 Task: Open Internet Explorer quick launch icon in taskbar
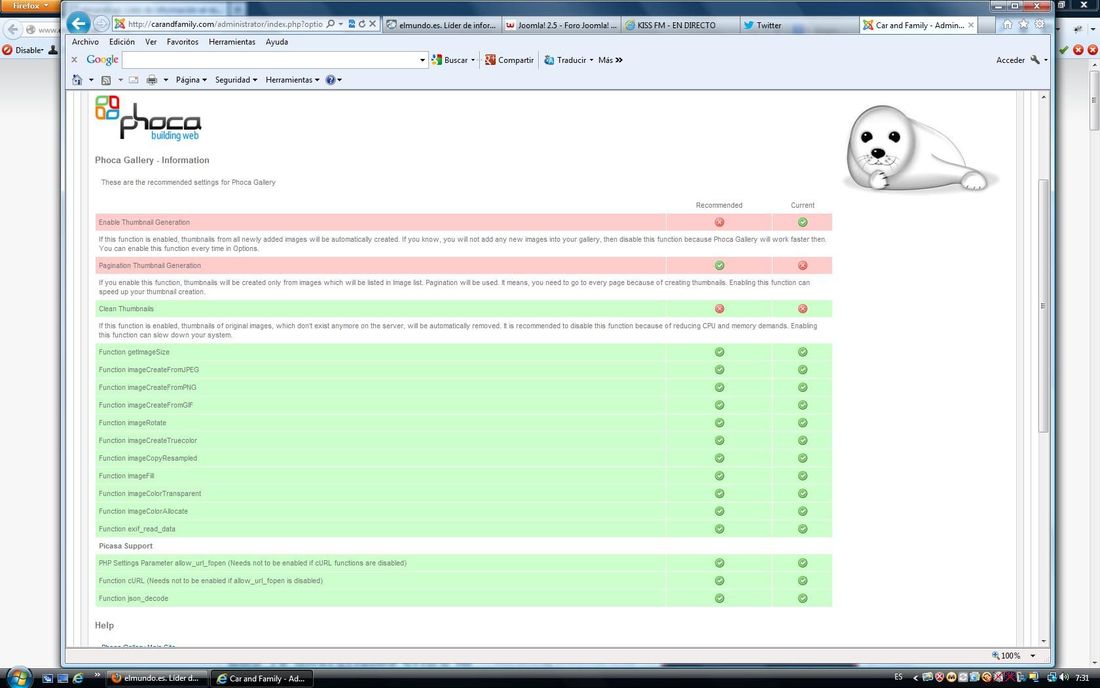coord(78,678)
